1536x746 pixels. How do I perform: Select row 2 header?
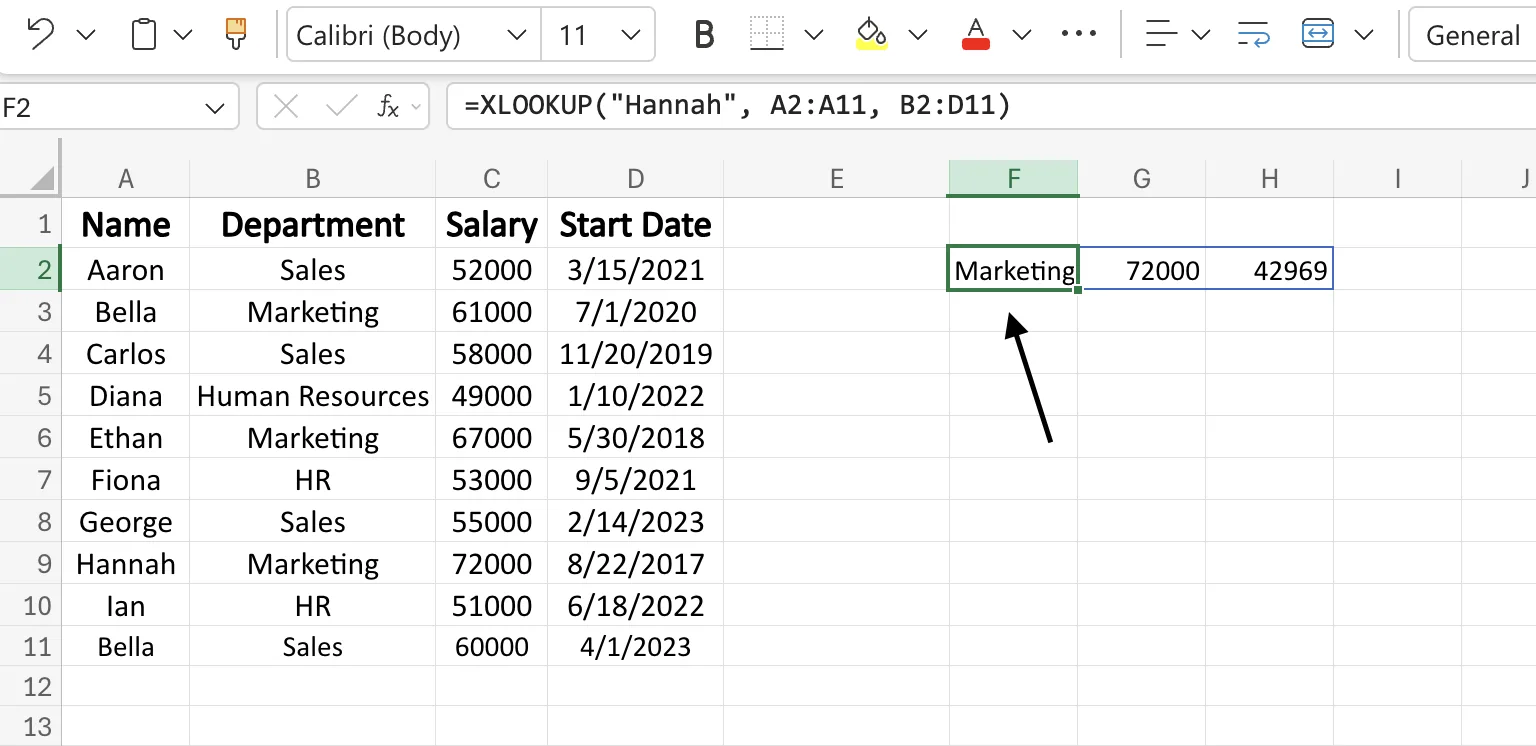coord(31,270)
